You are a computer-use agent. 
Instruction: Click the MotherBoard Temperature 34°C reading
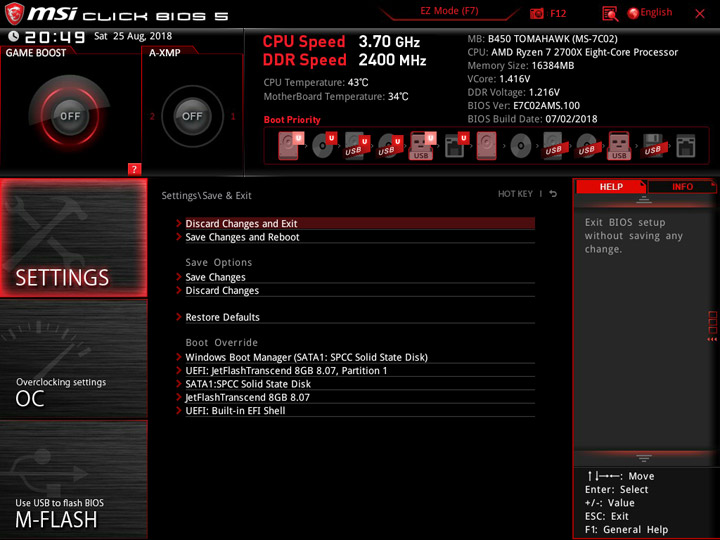coord(336,96)
